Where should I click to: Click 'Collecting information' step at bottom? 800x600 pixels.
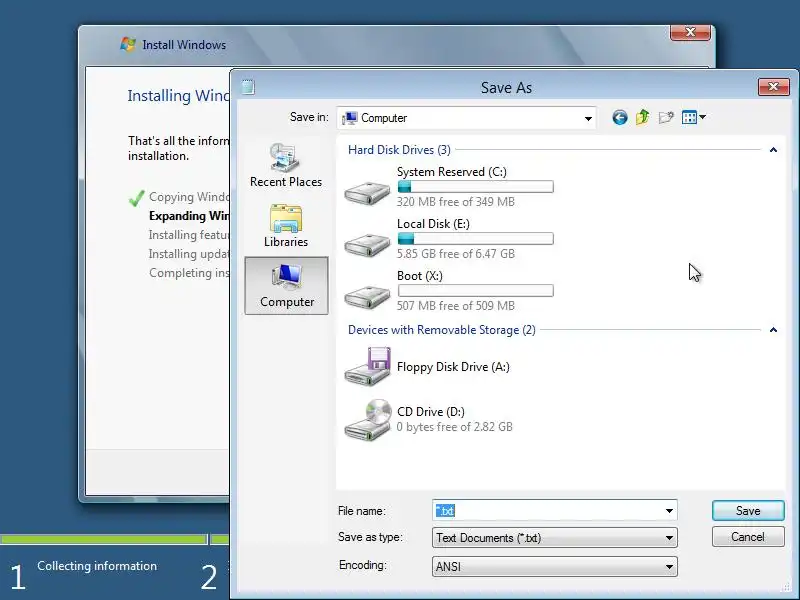[97, 566]
